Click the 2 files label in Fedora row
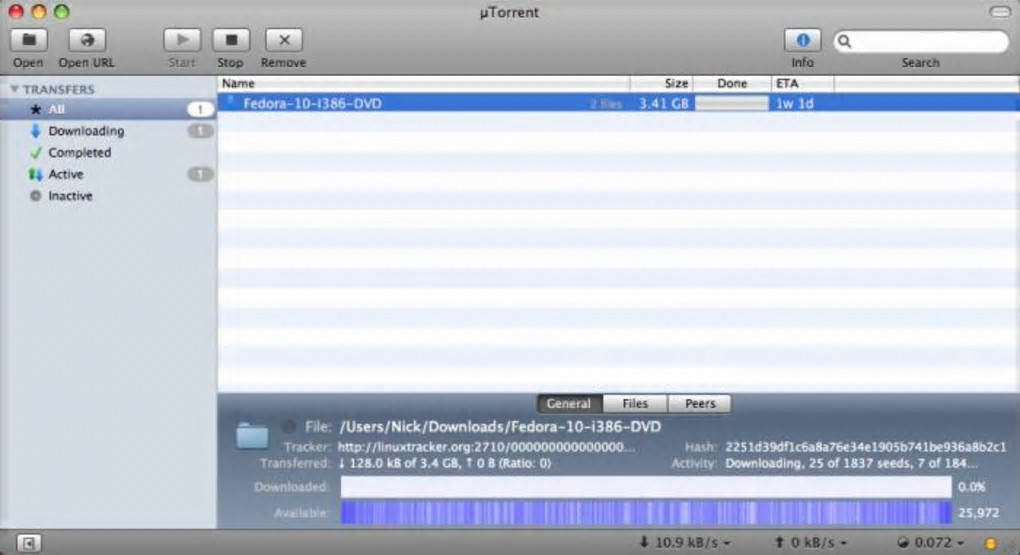 click(x=606, y=104)
